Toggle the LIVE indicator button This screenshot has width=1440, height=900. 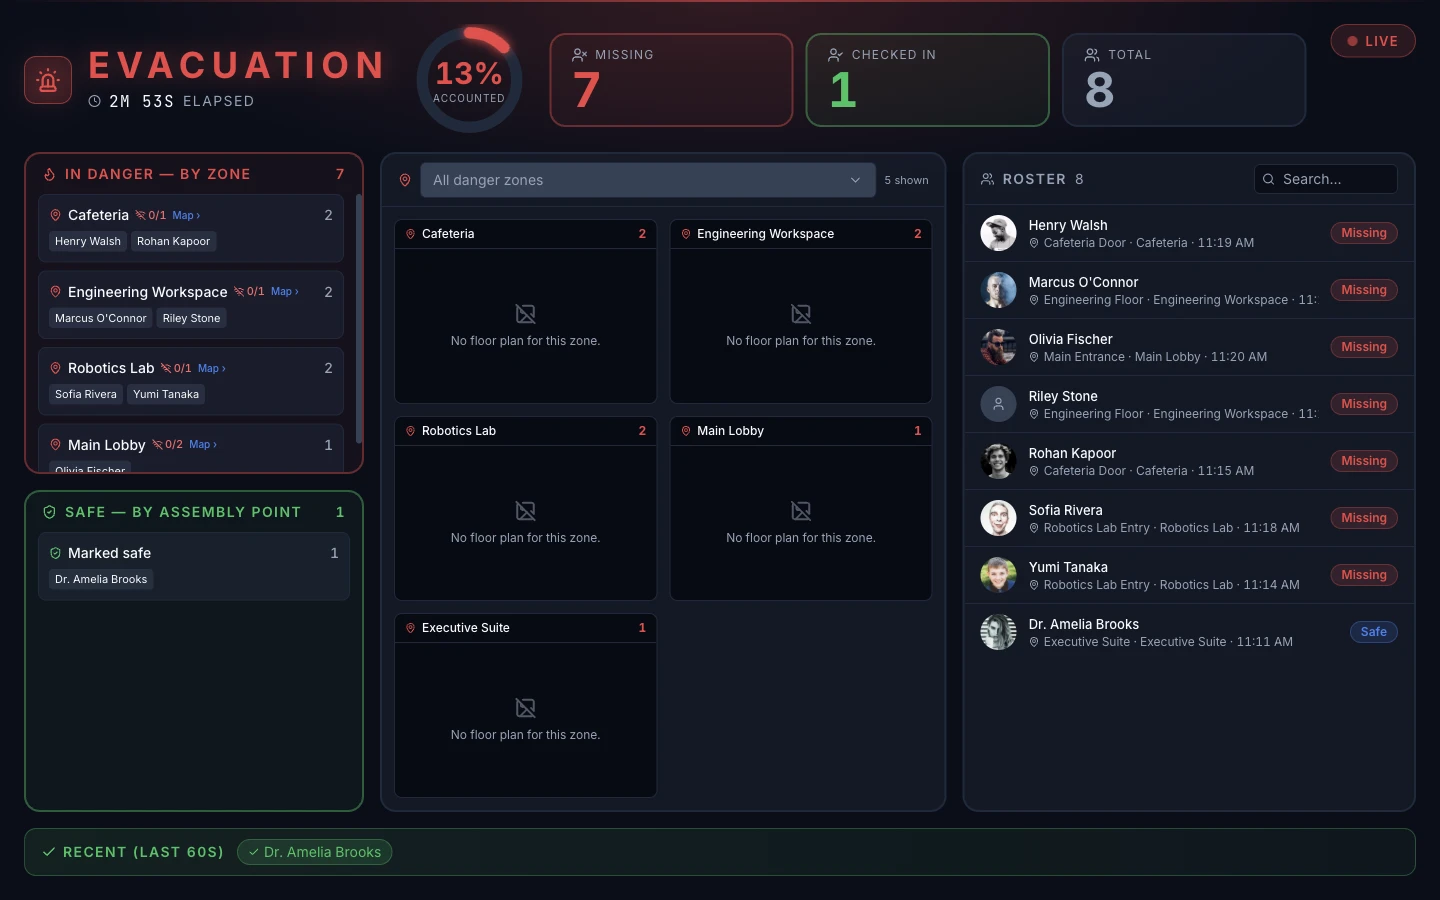coord(1372,41)
